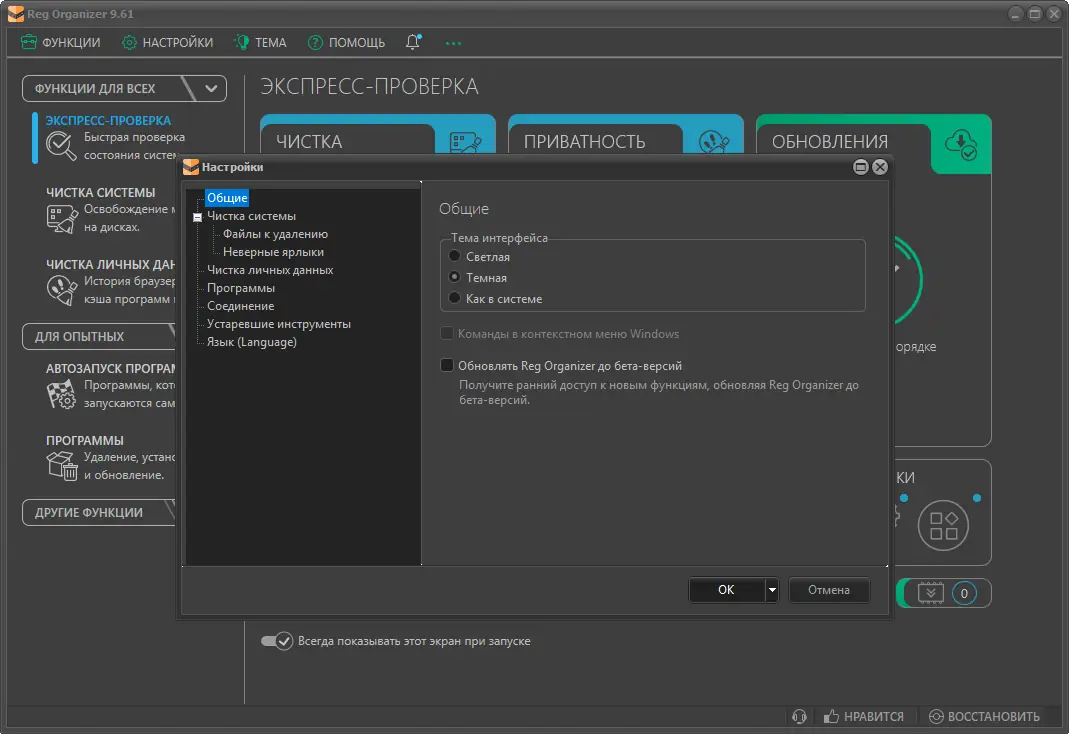Screen dimensions: 1069x734
Task: Click the ПРИВАТНОСТЬ card icon
Action: pyautogui.click(x=714, y=143)
